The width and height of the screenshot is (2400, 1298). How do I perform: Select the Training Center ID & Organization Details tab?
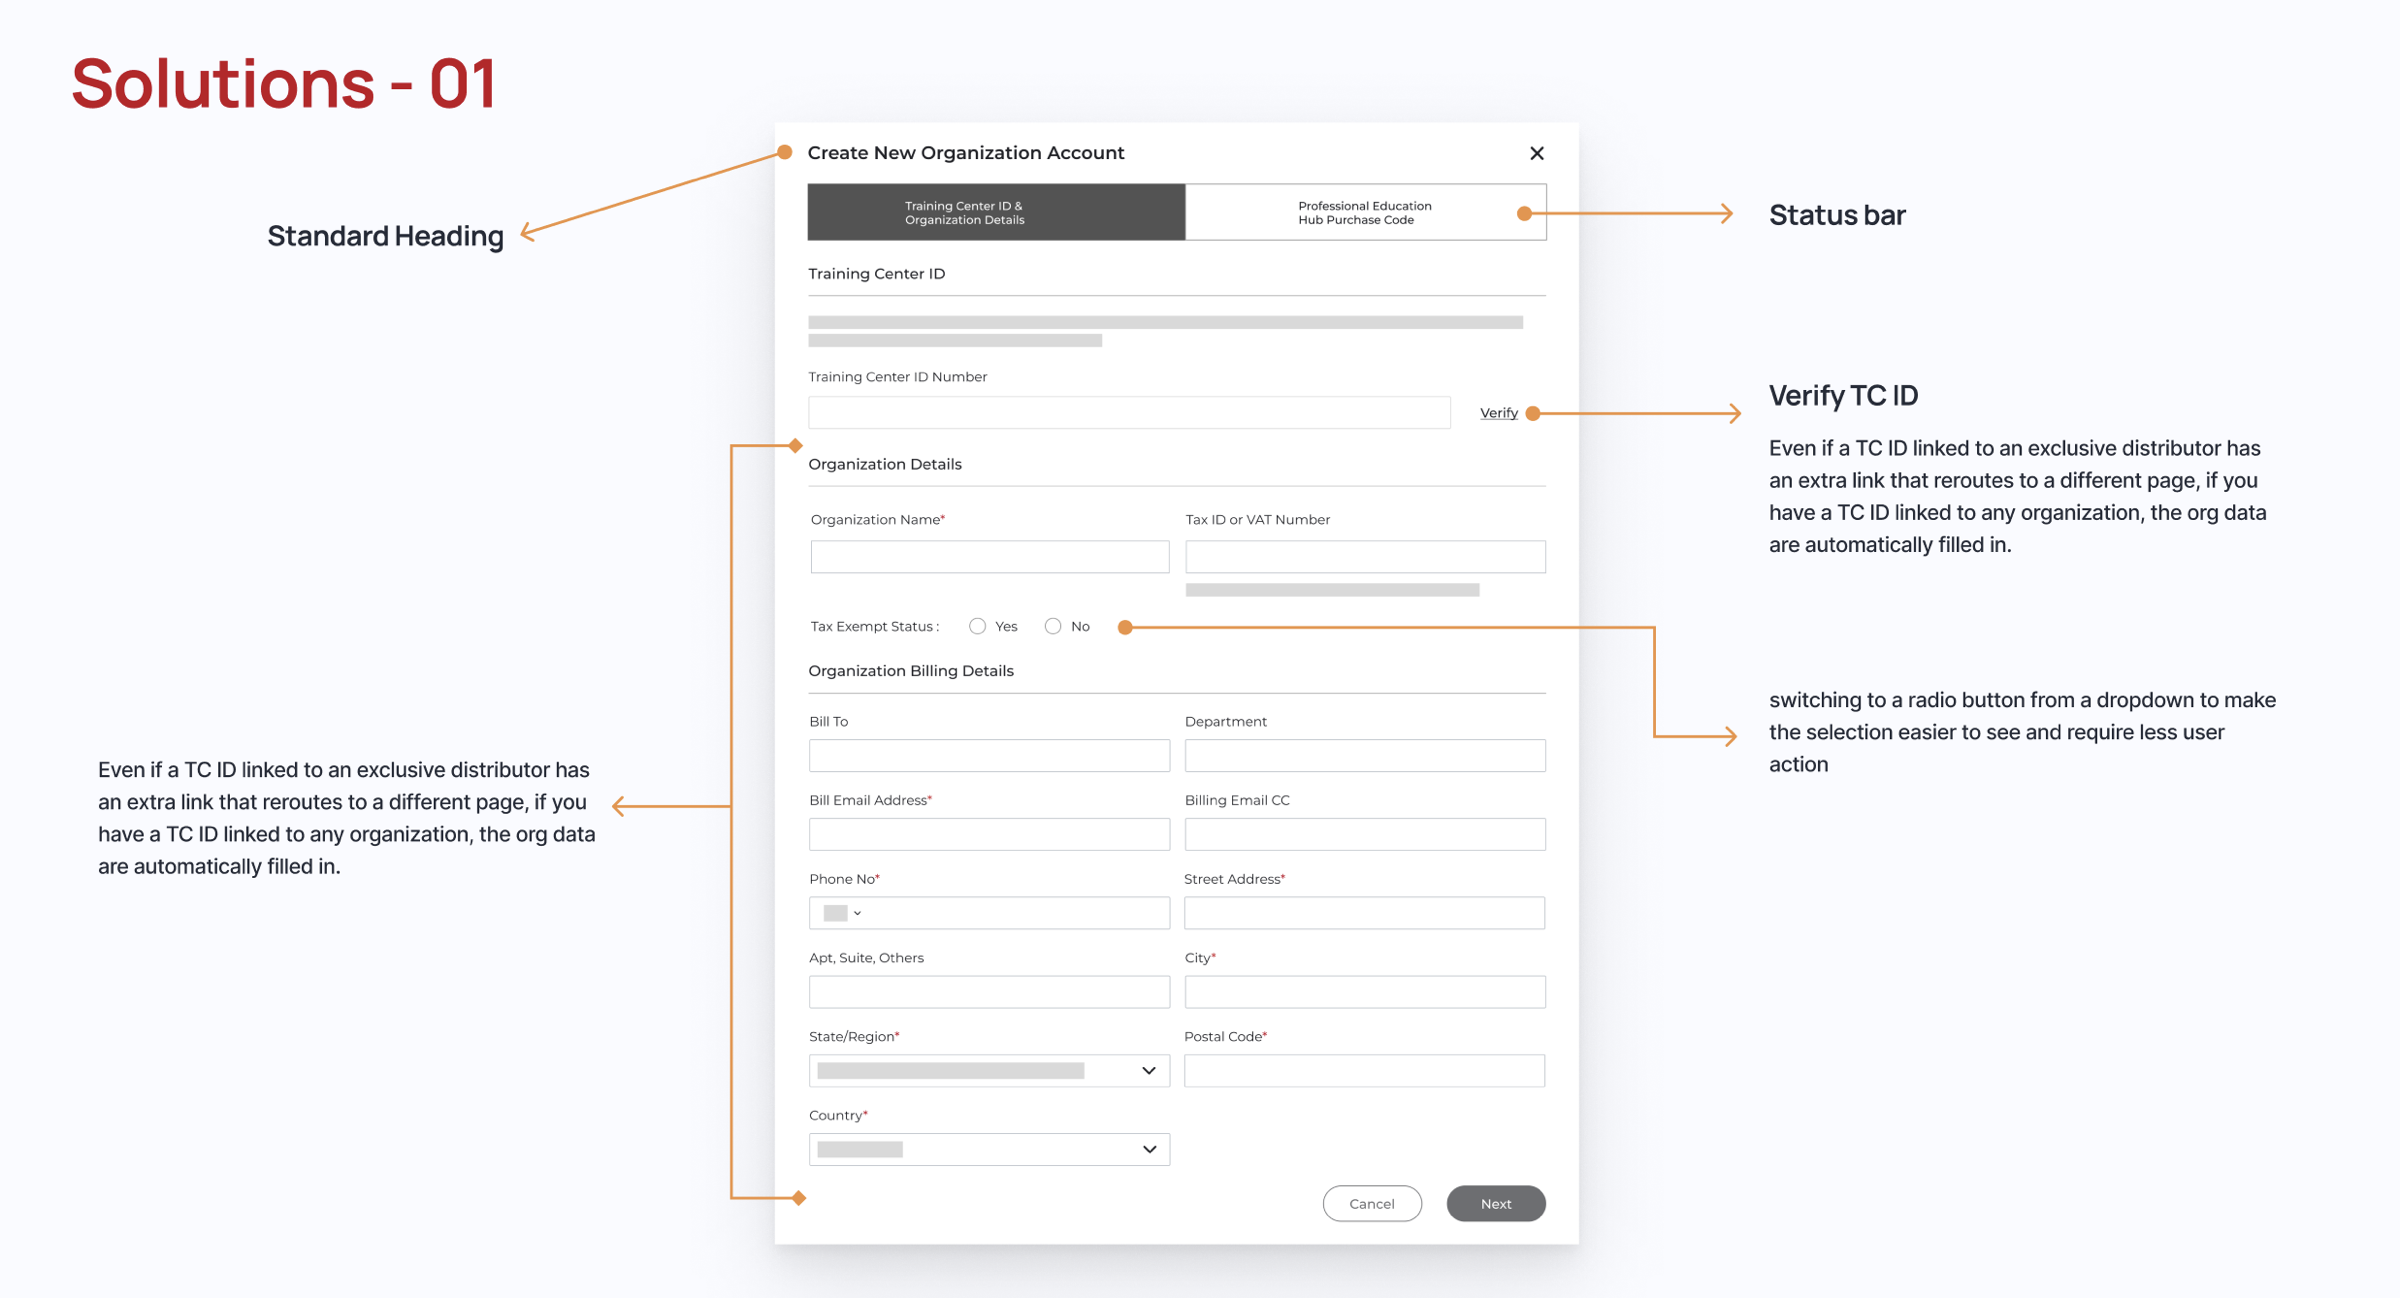click(996, 212)
